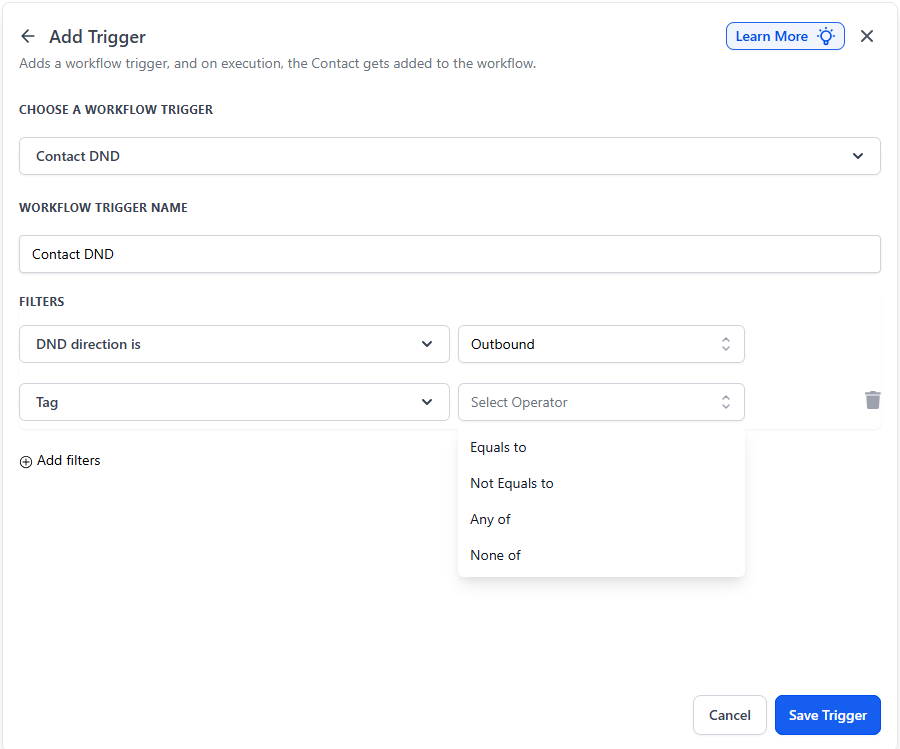Select the None of operator option
The height and width of the screenshot is (749, 900).
(x=496, y=555)
